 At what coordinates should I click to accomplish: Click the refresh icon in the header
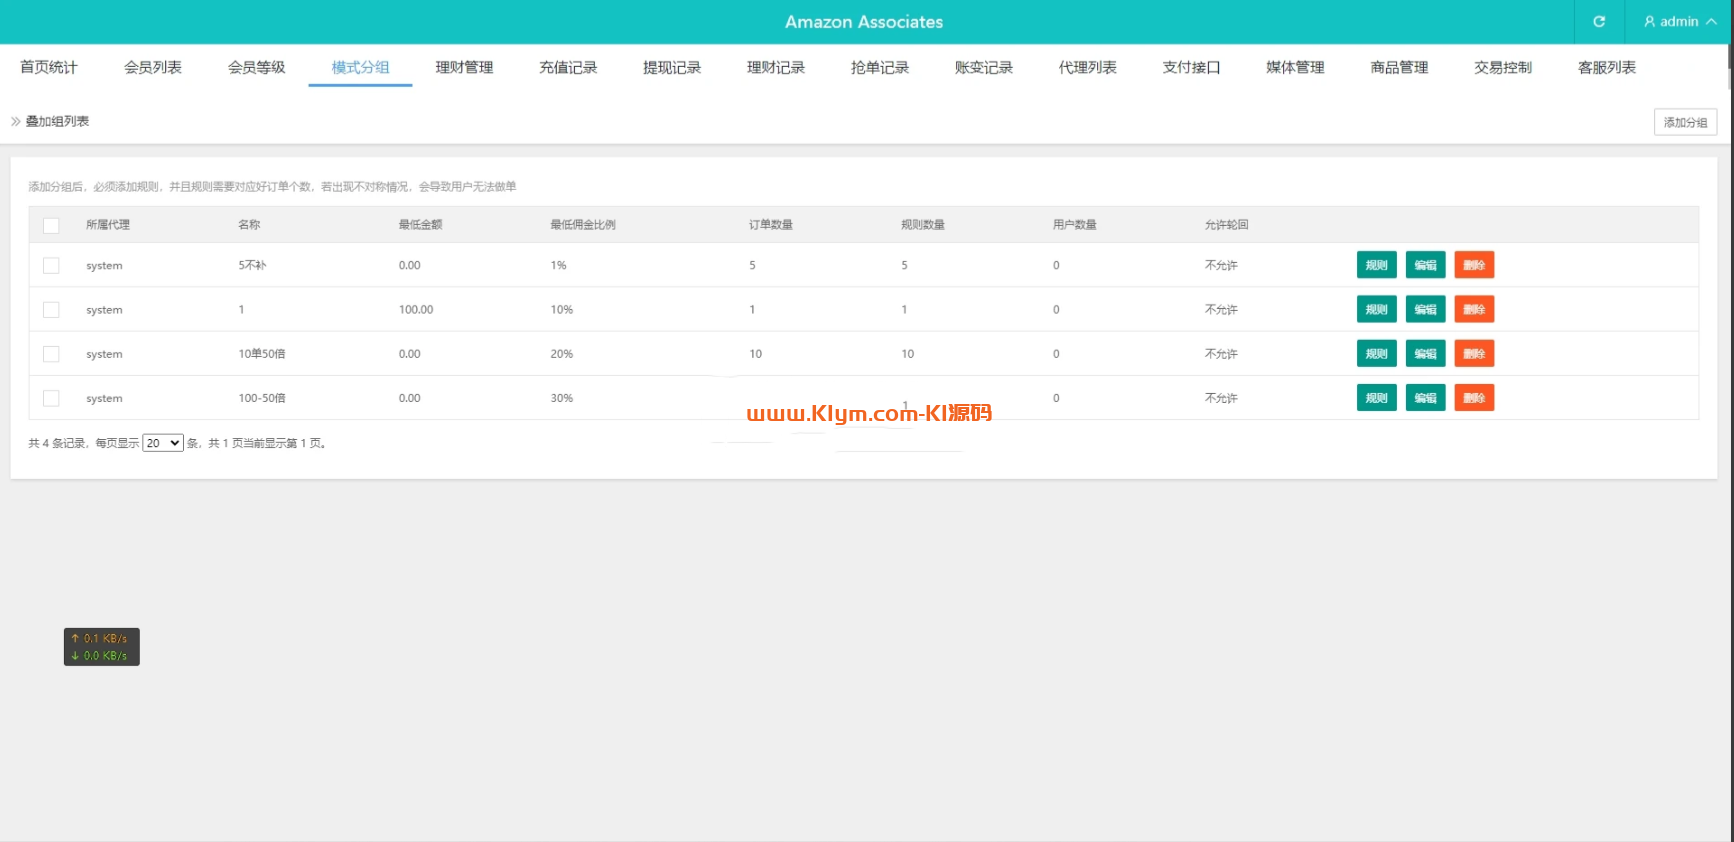[x=1599, y=22]
